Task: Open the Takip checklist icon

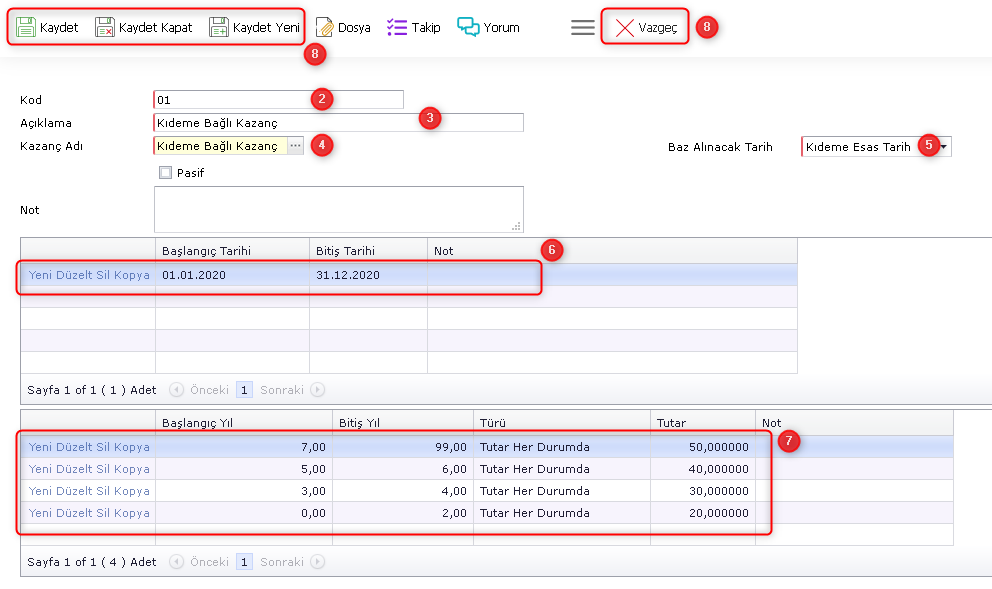Action: tap(397, 27)
